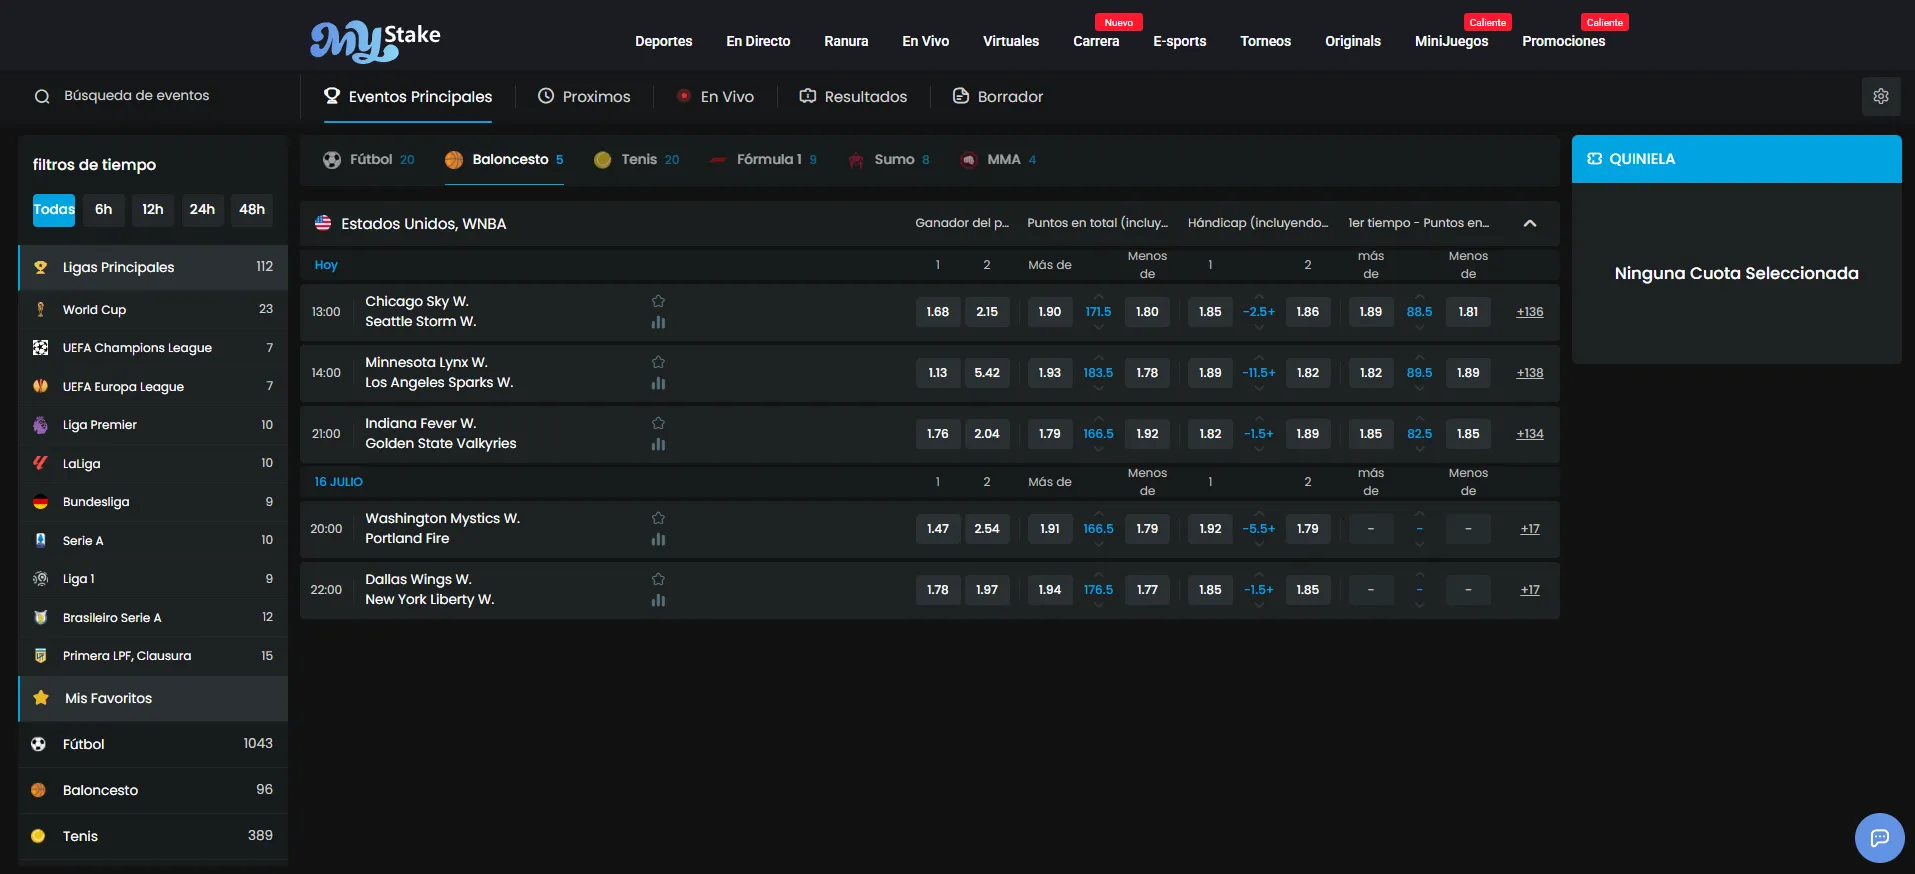Image resolution: width=1915 pixels, height=874 pixels.
Task: Select the 12h time filter
Action: 153,209
